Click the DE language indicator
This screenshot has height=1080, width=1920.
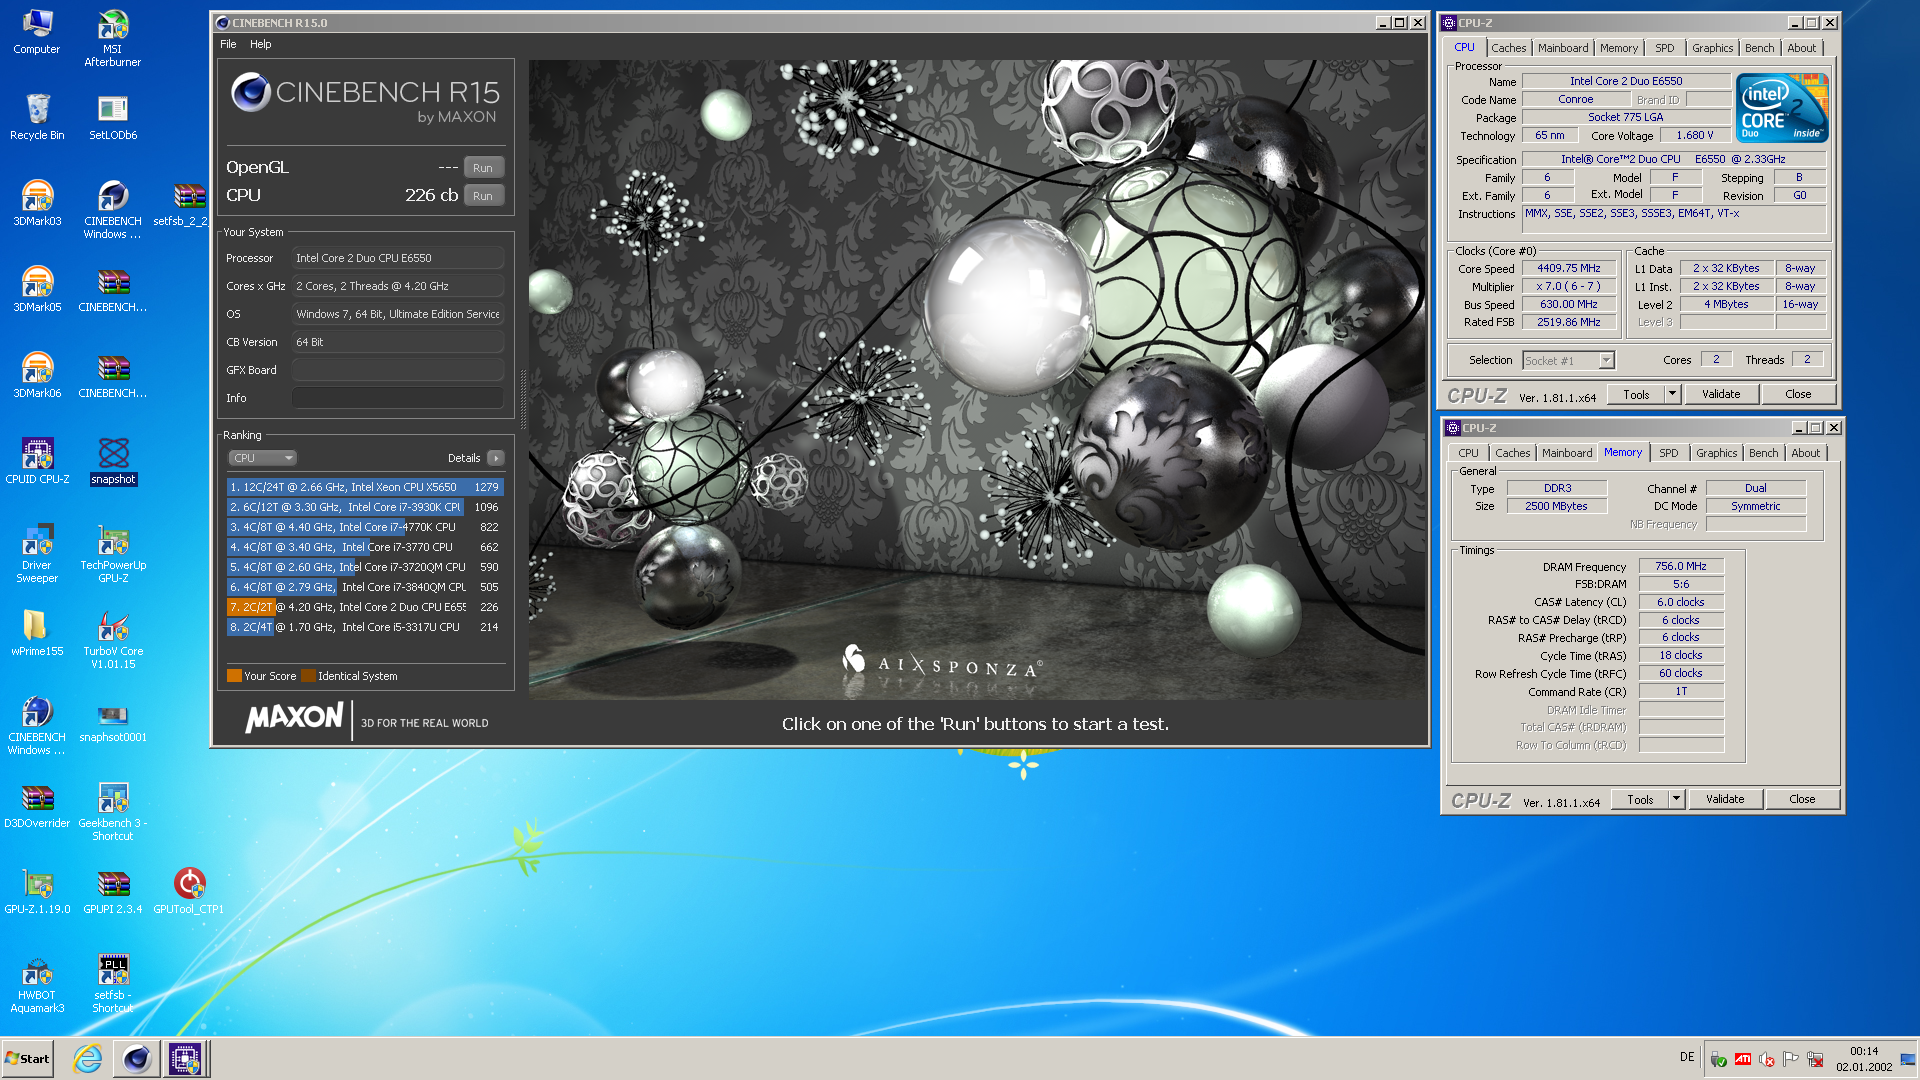coord(1687,1057)
